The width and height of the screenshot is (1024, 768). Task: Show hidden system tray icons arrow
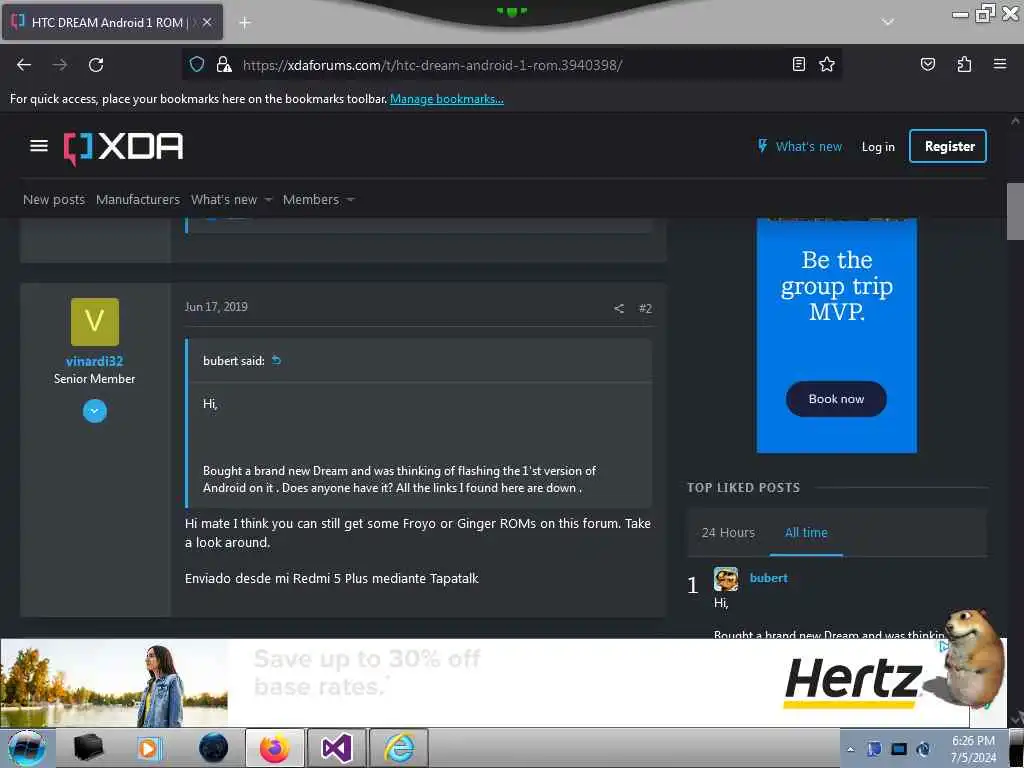point(850,749)
